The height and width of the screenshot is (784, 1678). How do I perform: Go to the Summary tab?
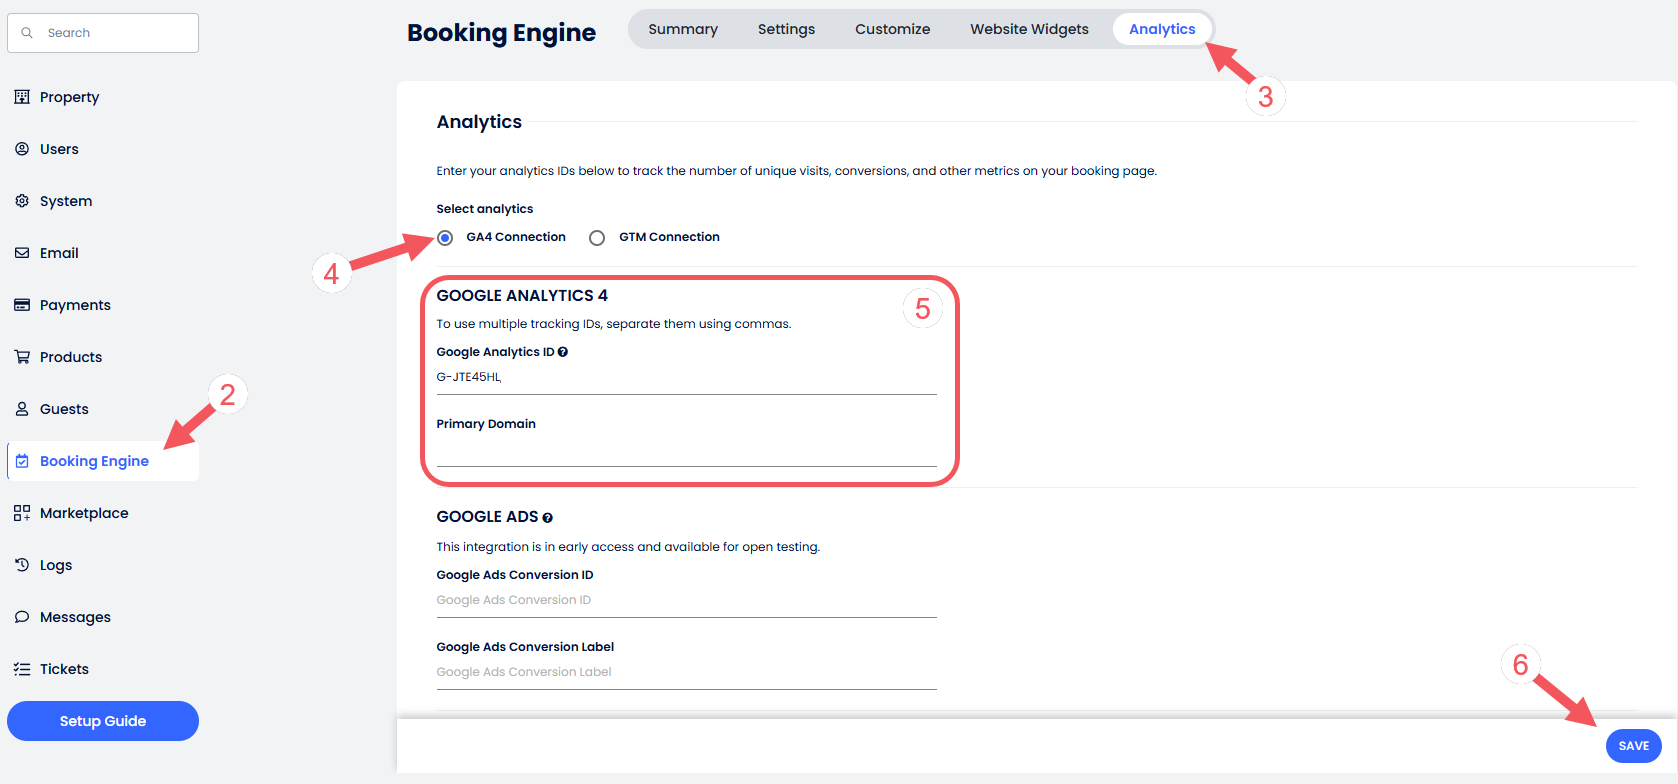point(683,29)
